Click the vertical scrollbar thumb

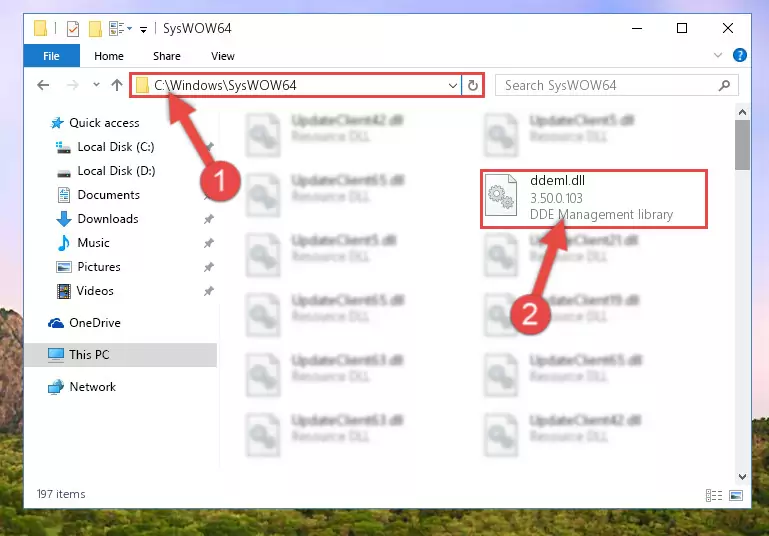coord(743,145)
